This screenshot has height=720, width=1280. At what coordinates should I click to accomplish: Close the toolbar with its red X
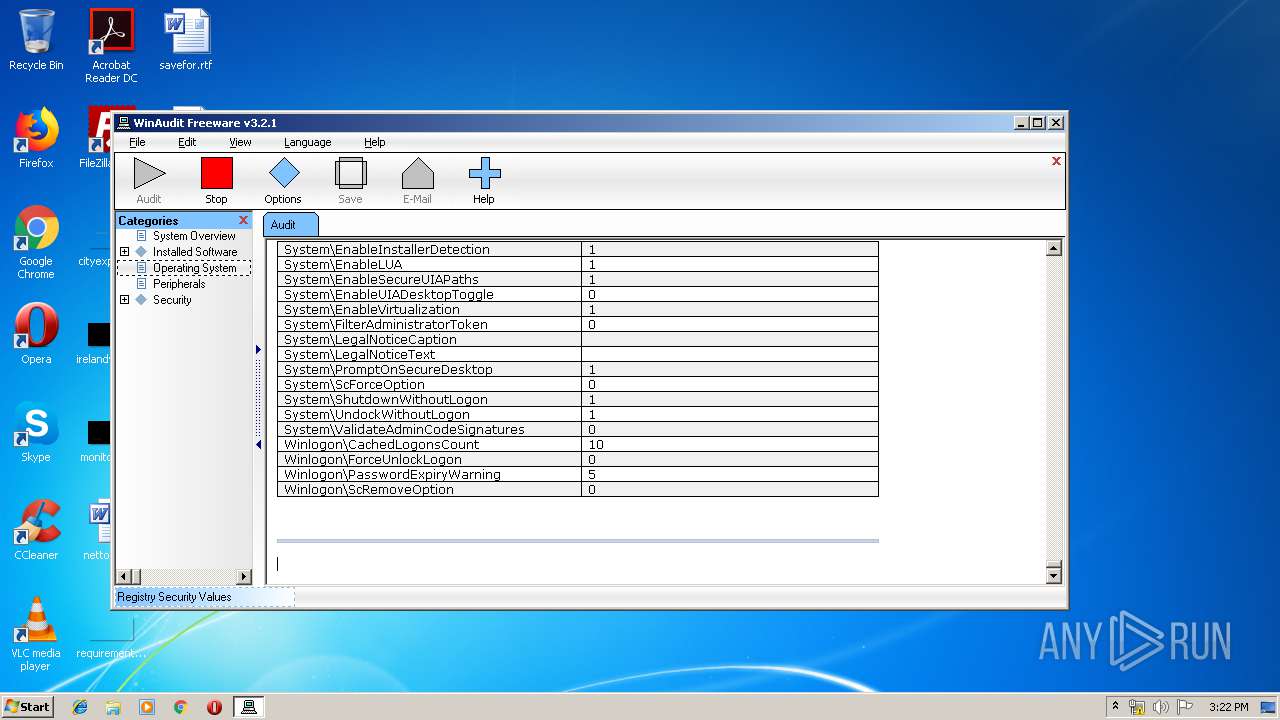click(1056, 161)
